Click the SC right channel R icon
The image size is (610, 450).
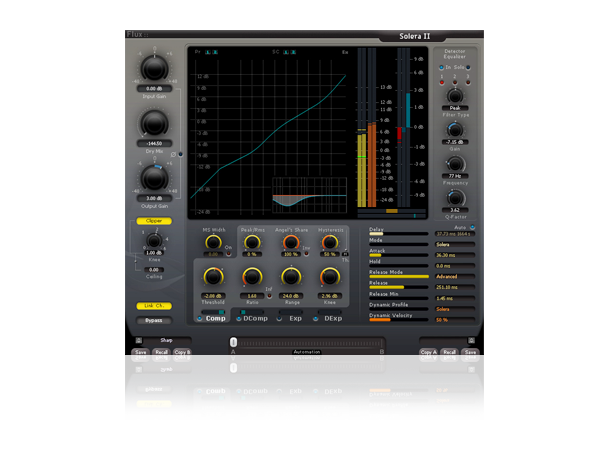(293, 52)
